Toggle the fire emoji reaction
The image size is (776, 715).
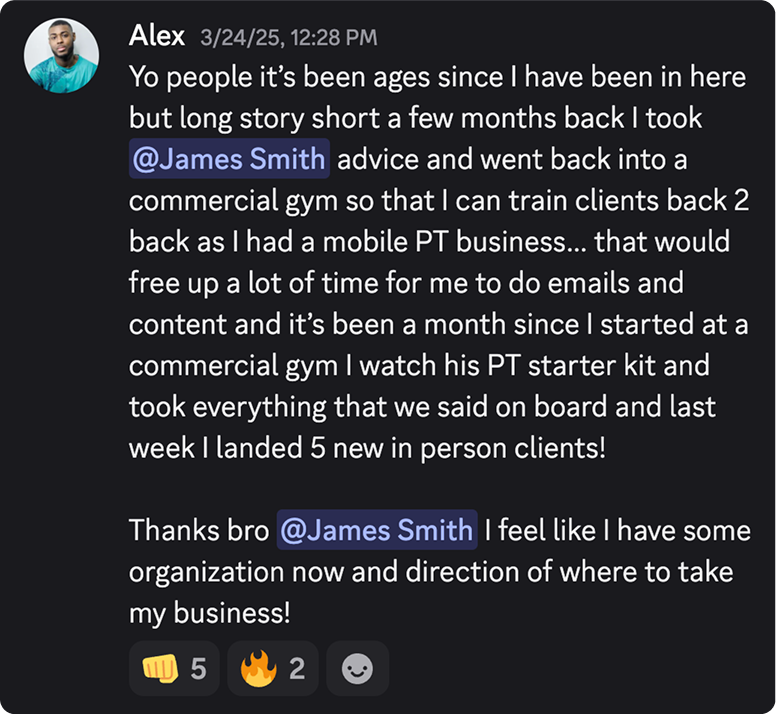point(273,668)
